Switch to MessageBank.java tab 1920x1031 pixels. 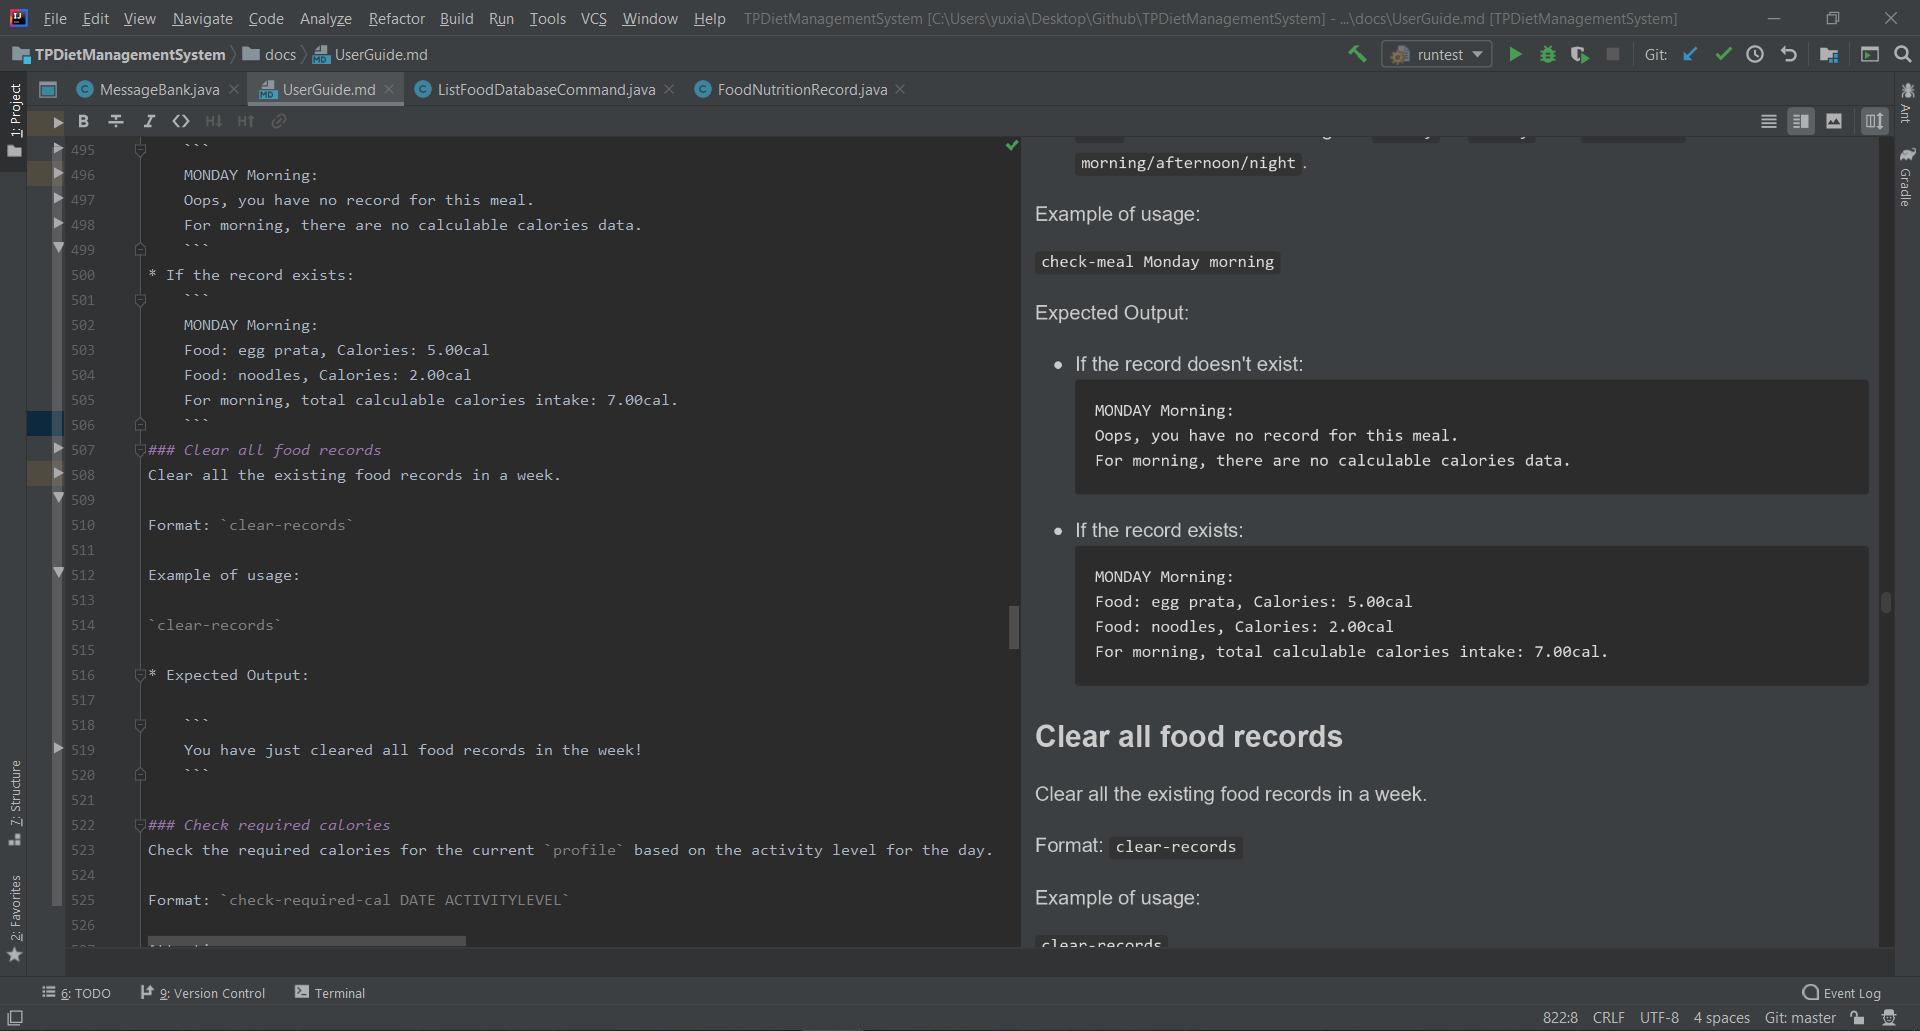point(159,89)
